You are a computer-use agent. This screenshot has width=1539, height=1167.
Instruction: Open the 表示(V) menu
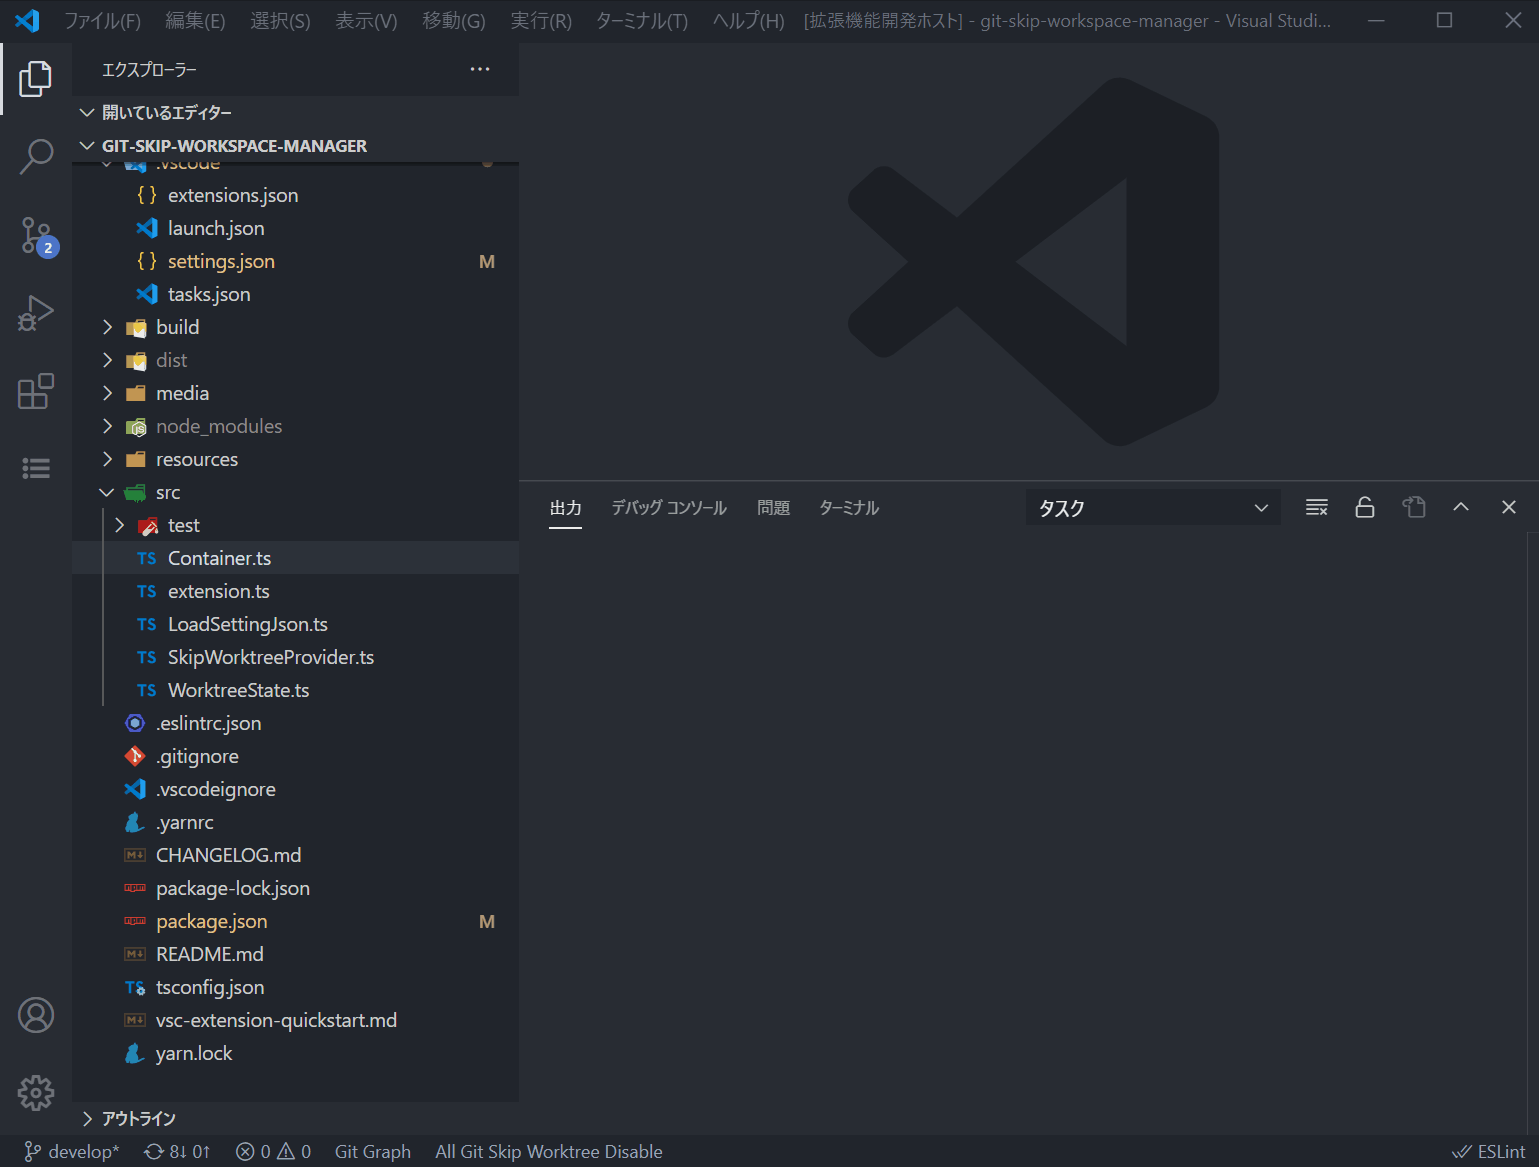click(x=366, y=21)
